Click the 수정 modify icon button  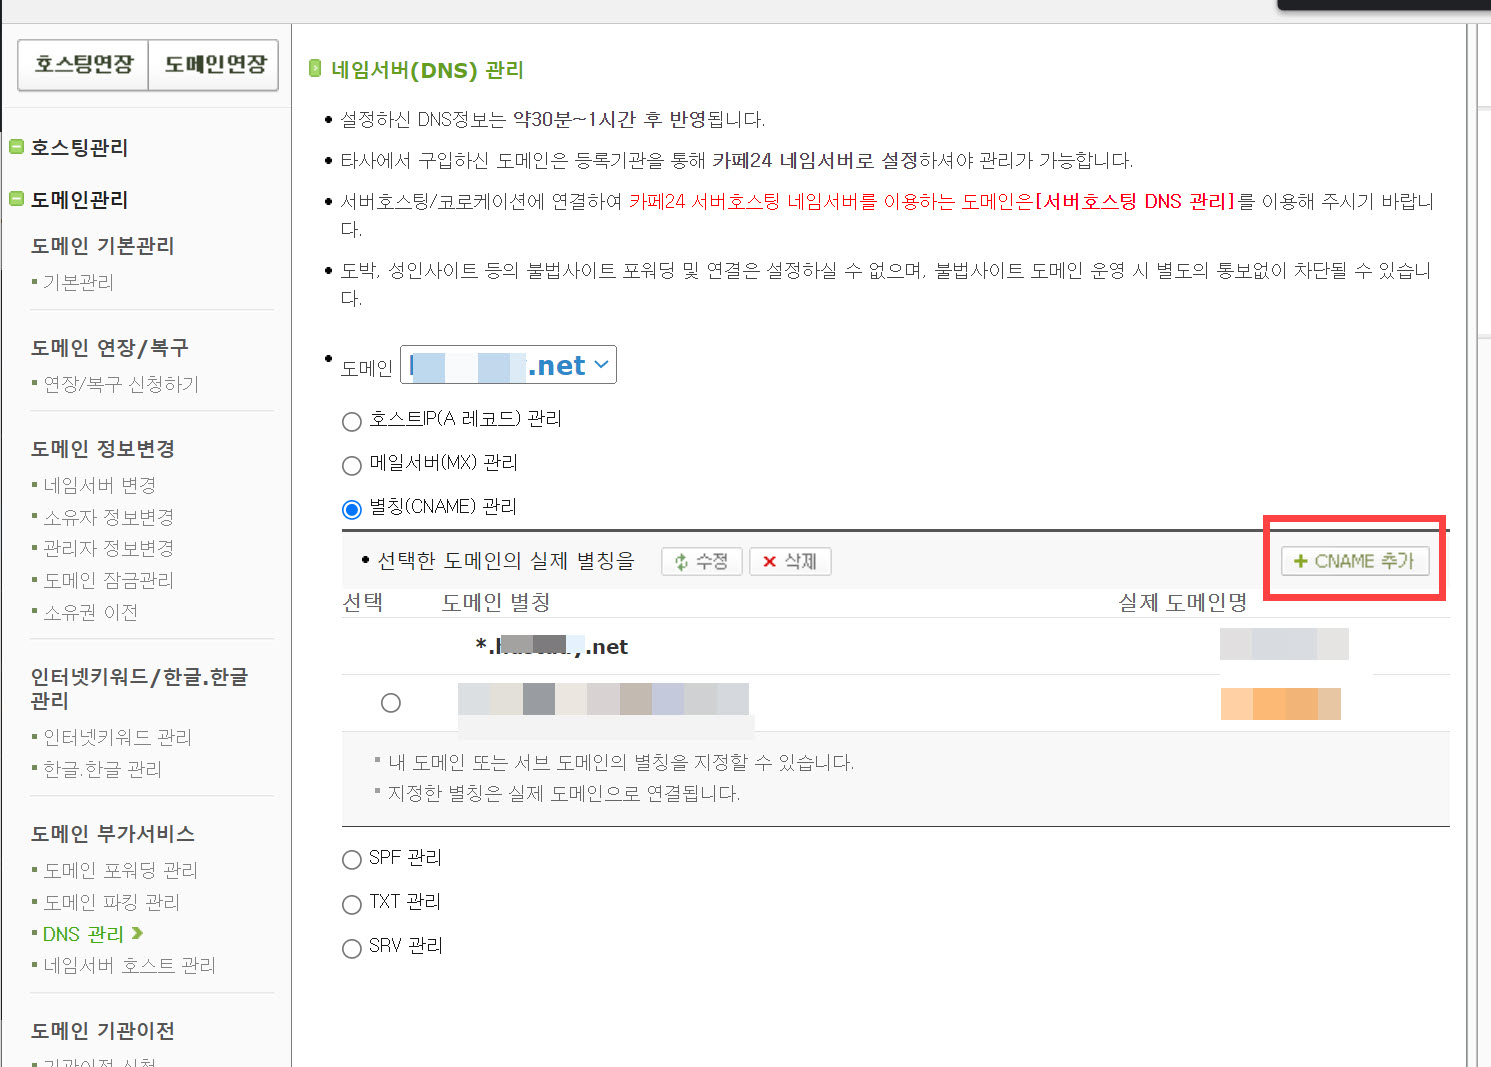(701, 561)
